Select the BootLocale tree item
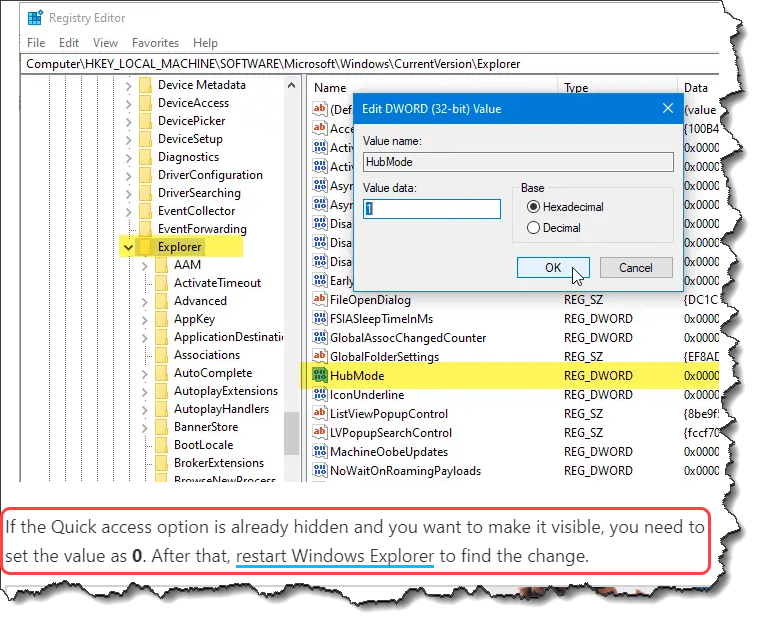The width and height of the screenshot is (780, 640). click(x=203, y=445)
